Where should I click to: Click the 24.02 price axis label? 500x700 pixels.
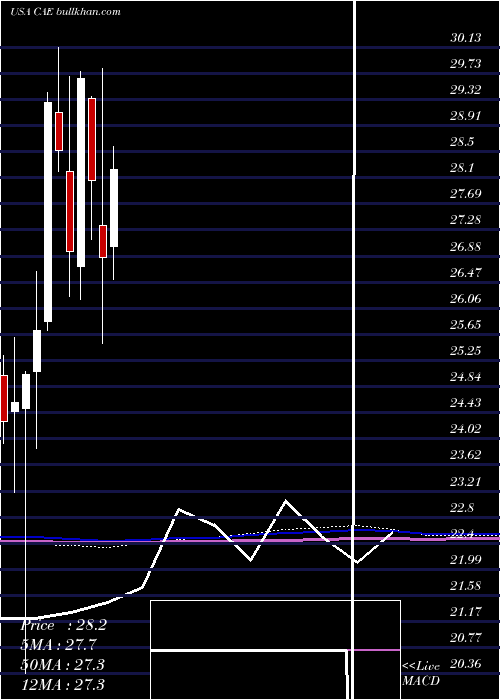click(x=466, y=429)
